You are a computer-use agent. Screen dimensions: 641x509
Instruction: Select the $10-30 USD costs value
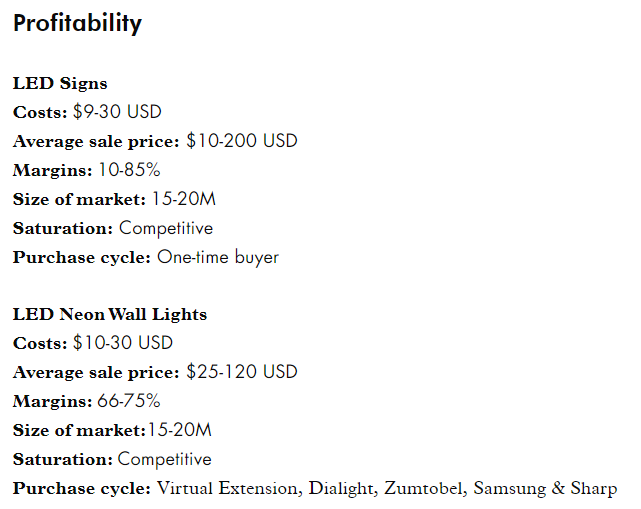tap(123, 343)
